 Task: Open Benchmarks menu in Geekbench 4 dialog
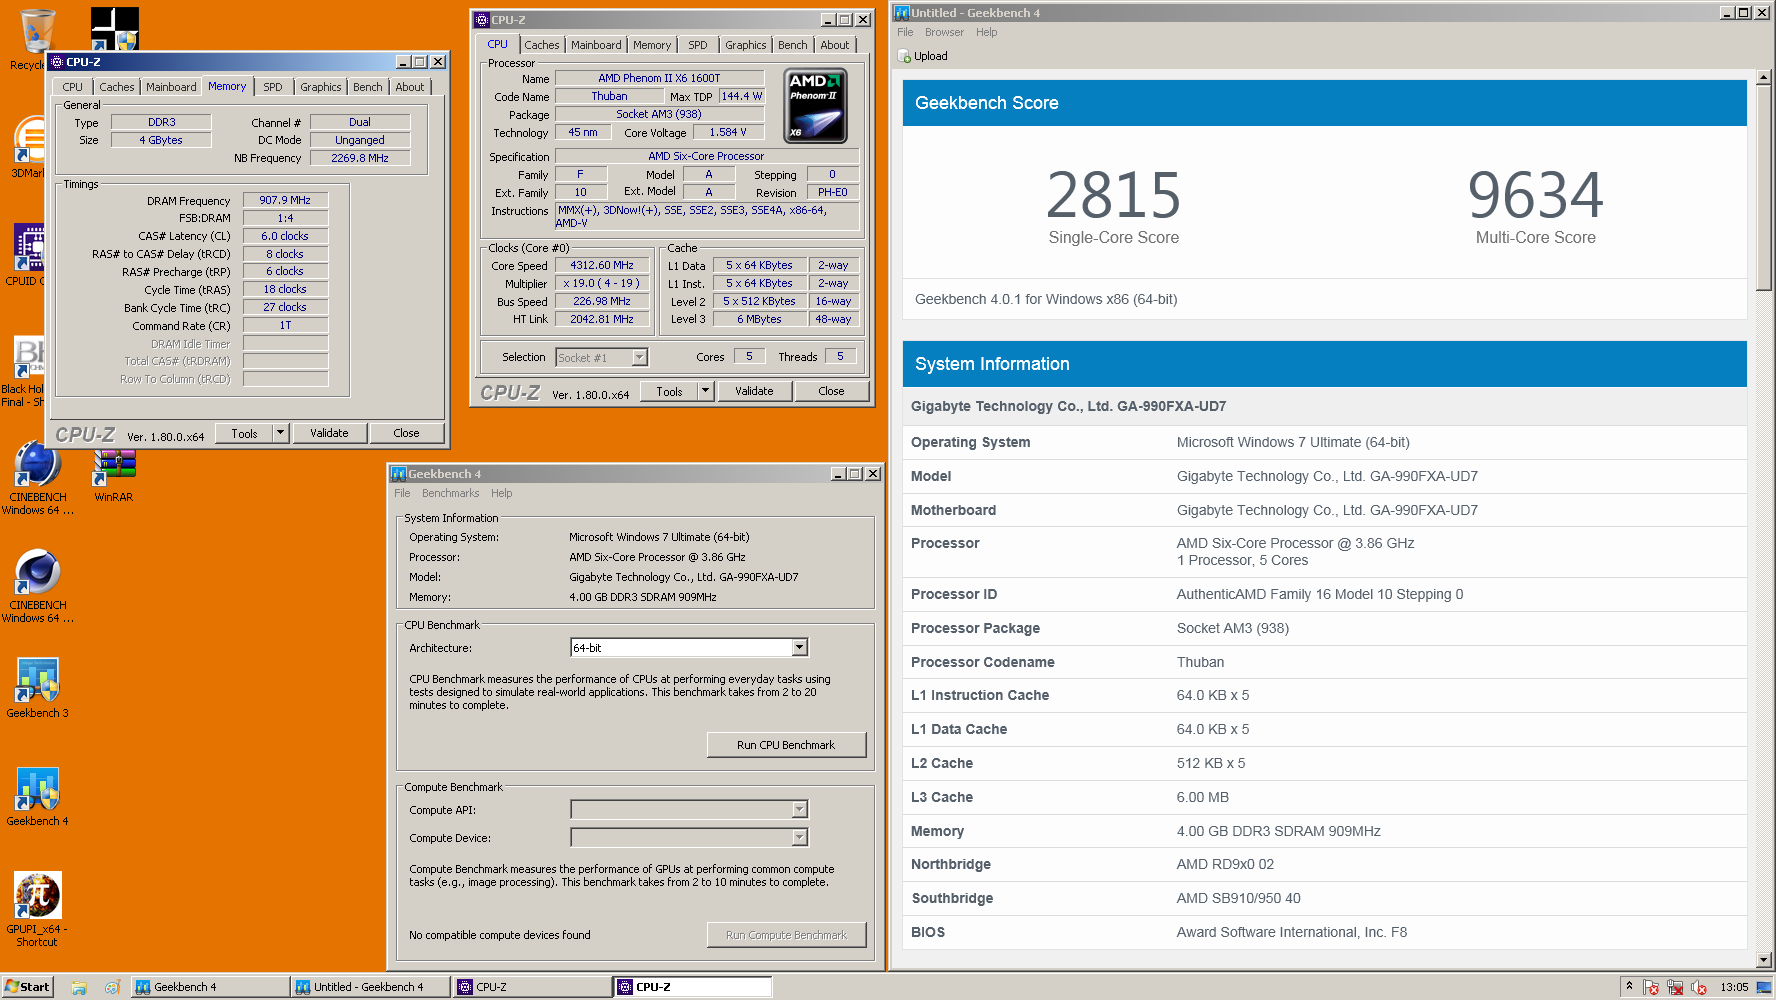pos(450,494)
